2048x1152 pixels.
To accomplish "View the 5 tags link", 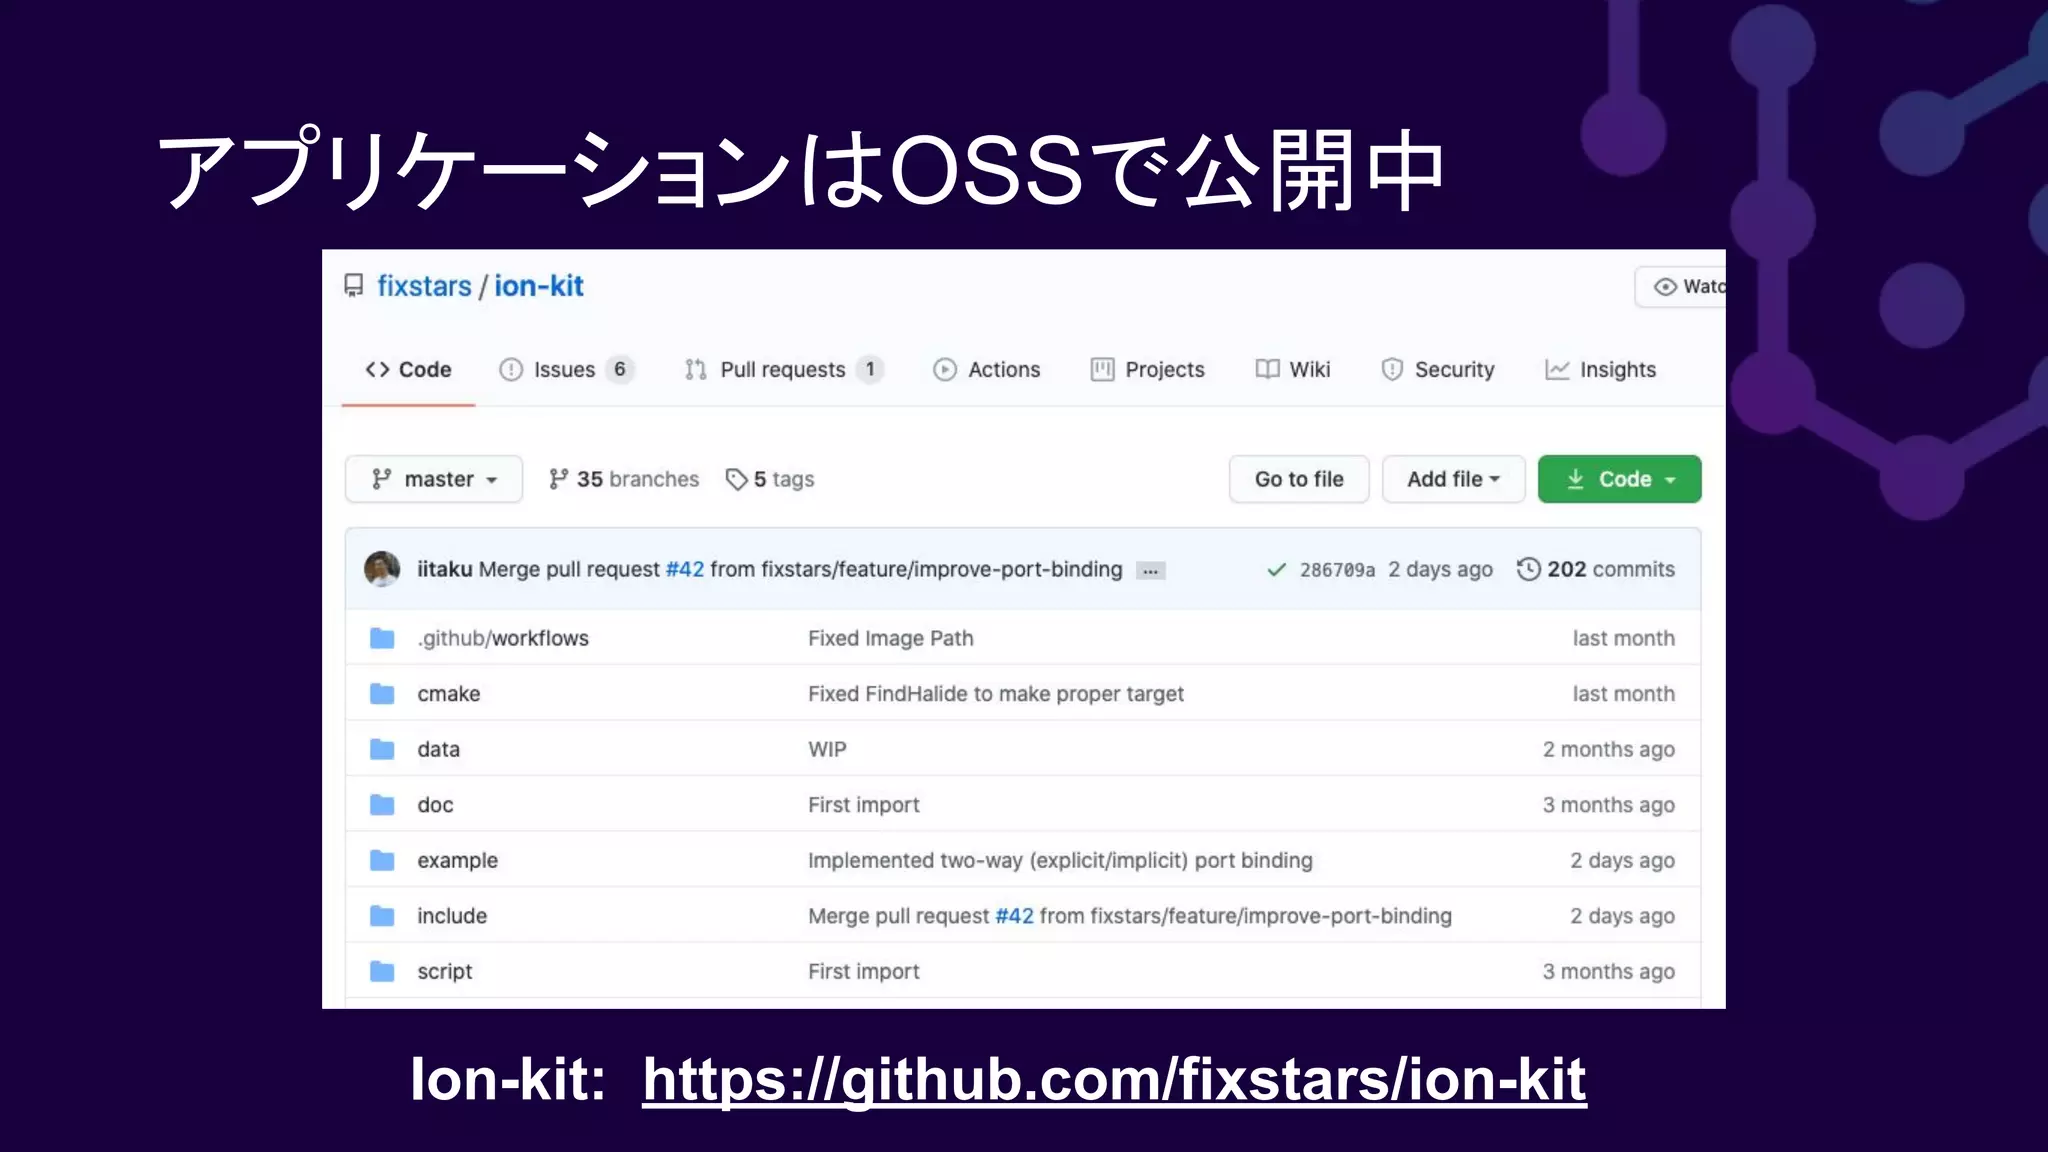I will tap(770, 479).
